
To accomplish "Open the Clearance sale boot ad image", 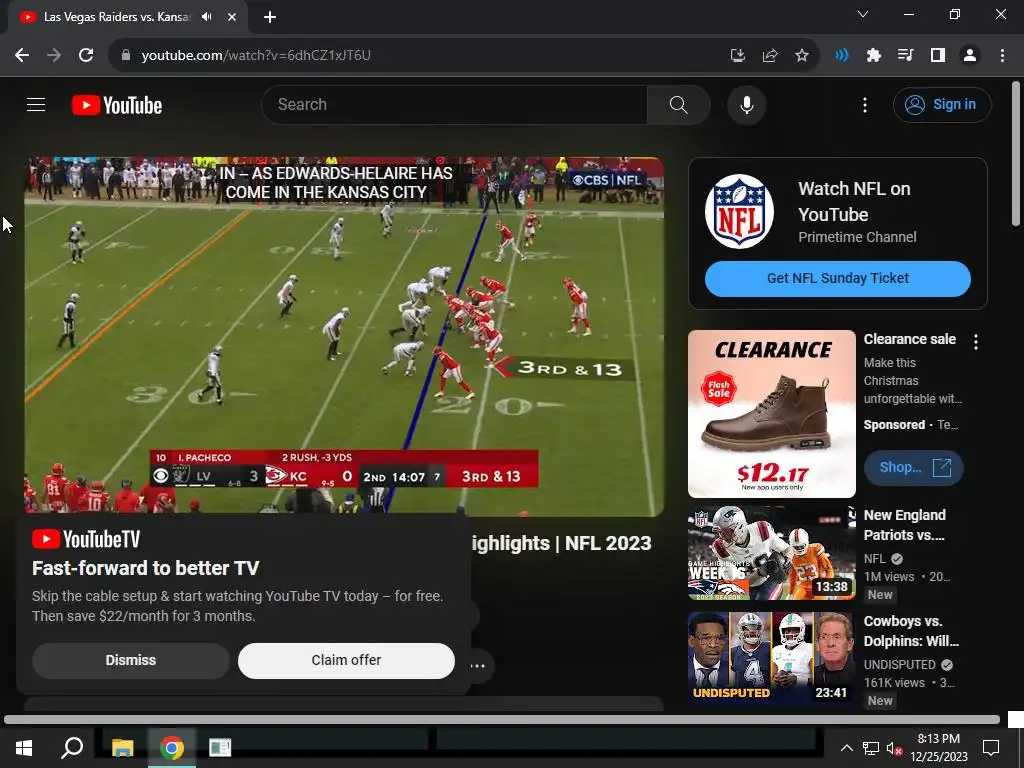I will [771, 414].
